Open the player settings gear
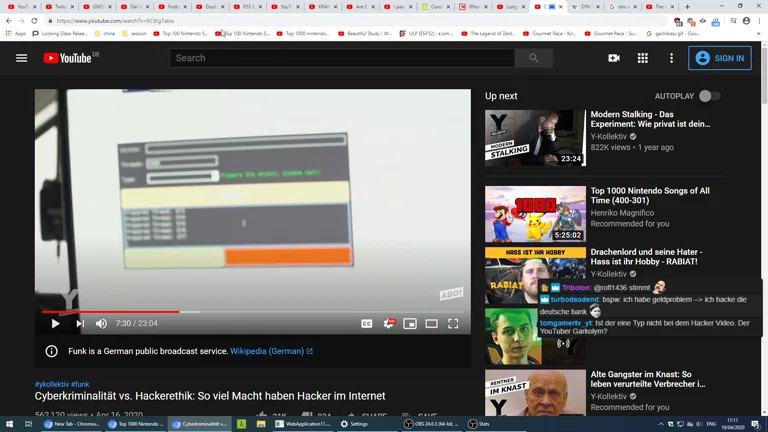Image resolution: width=768 pixels, height=432 pixels. pos(389,324)
